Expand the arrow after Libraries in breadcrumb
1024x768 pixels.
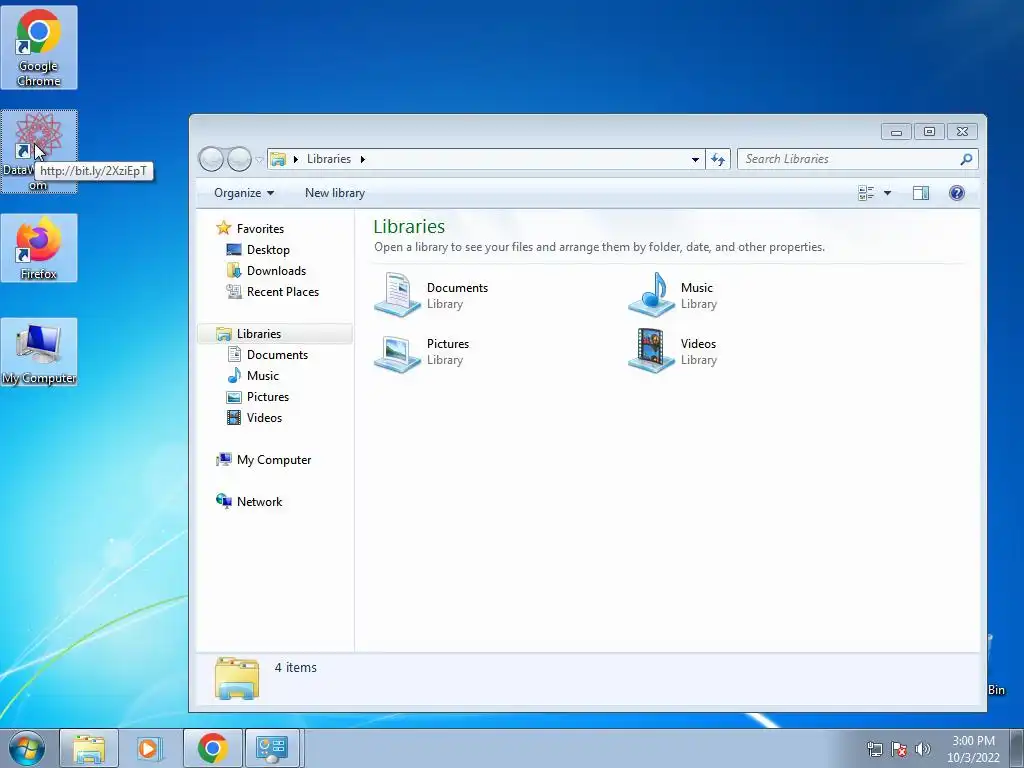(362, 159)
